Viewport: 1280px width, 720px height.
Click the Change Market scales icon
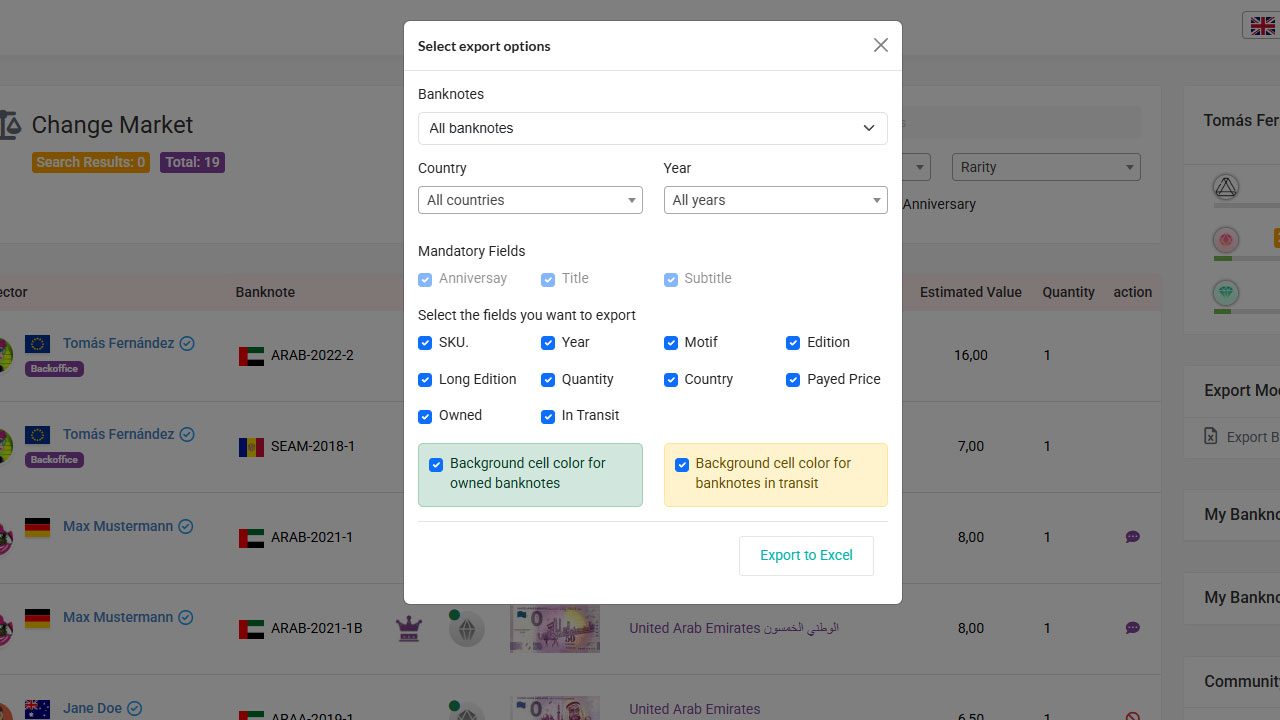point(10,125)
